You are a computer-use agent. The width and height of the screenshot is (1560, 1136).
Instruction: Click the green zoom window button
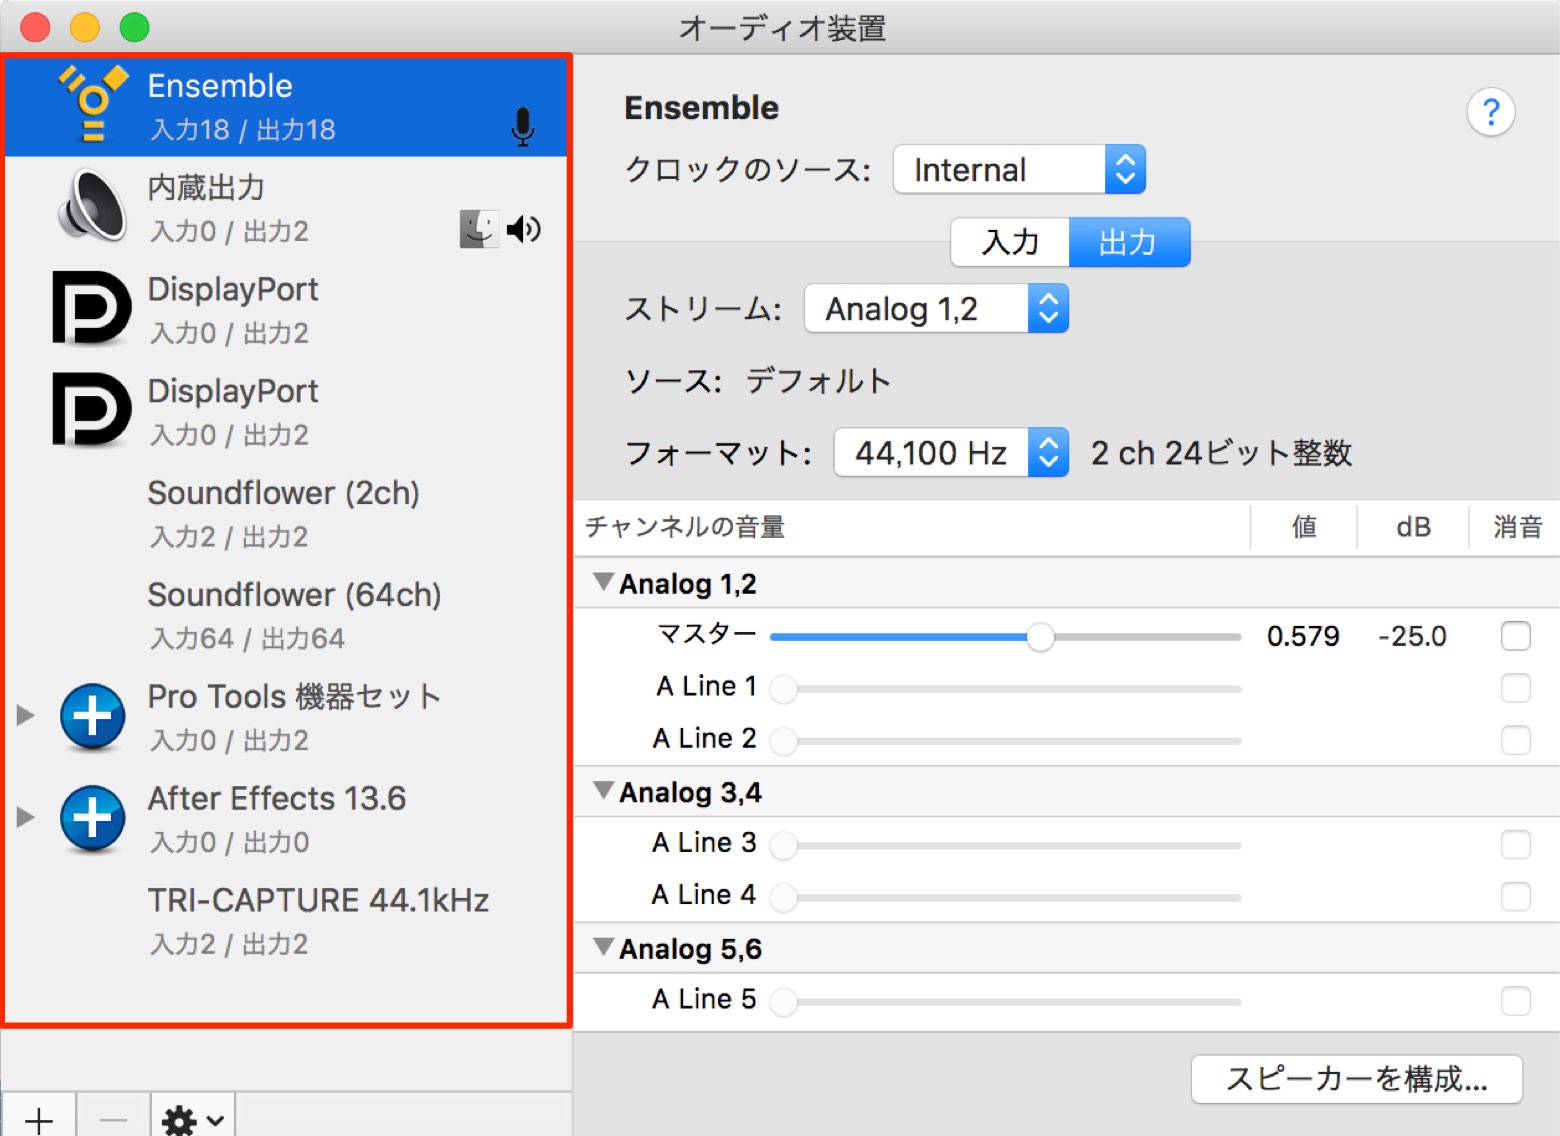click(134, 27)
